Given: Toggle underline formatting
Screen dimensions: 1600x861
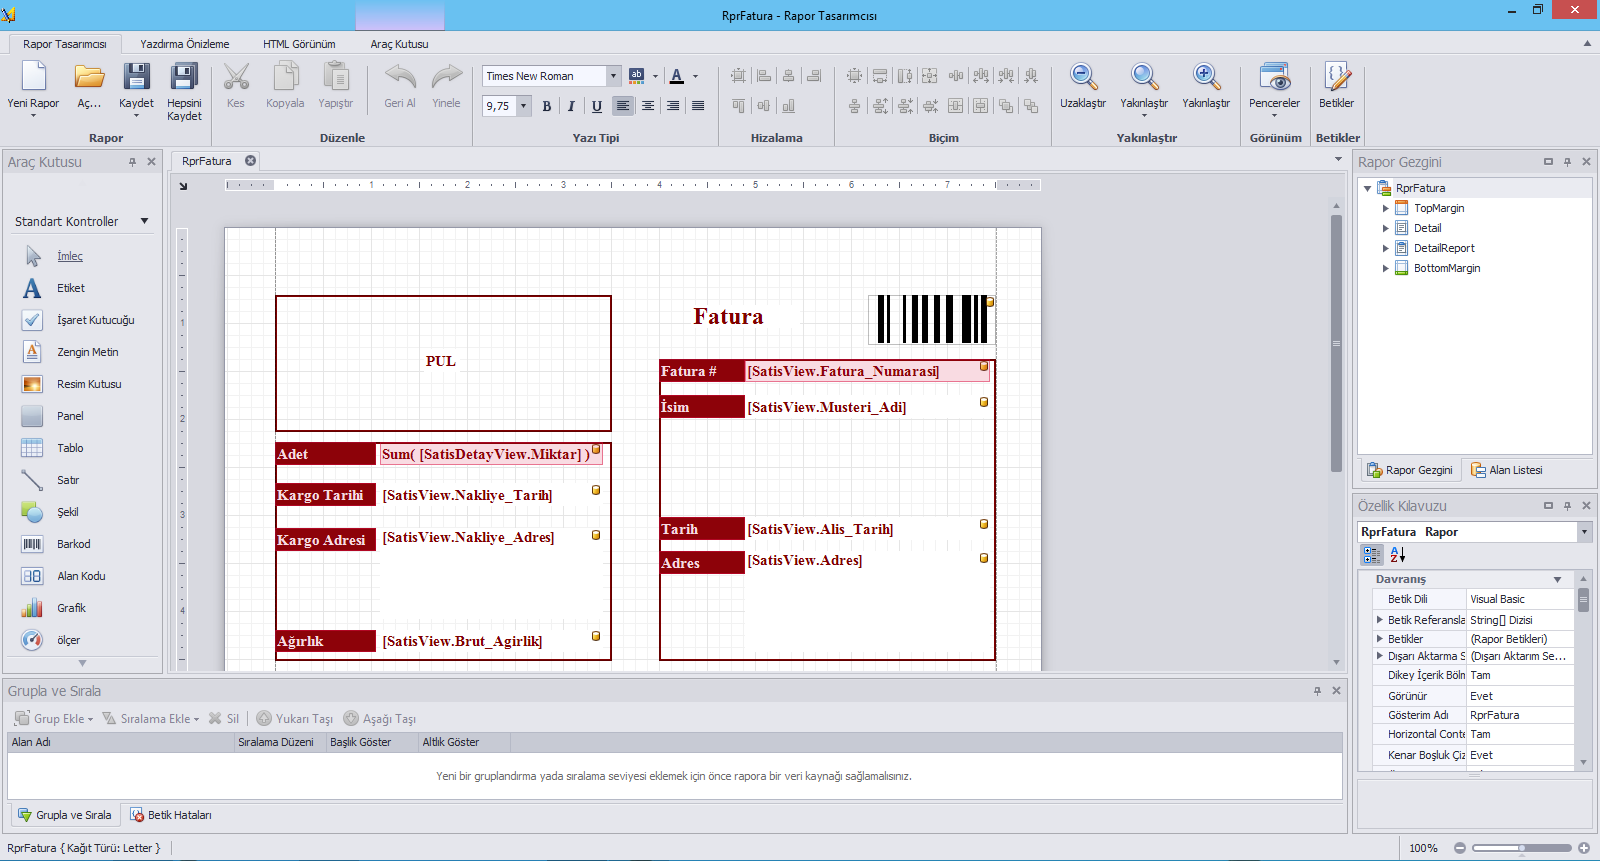Looking at the screenshot, I should point(597,106).
